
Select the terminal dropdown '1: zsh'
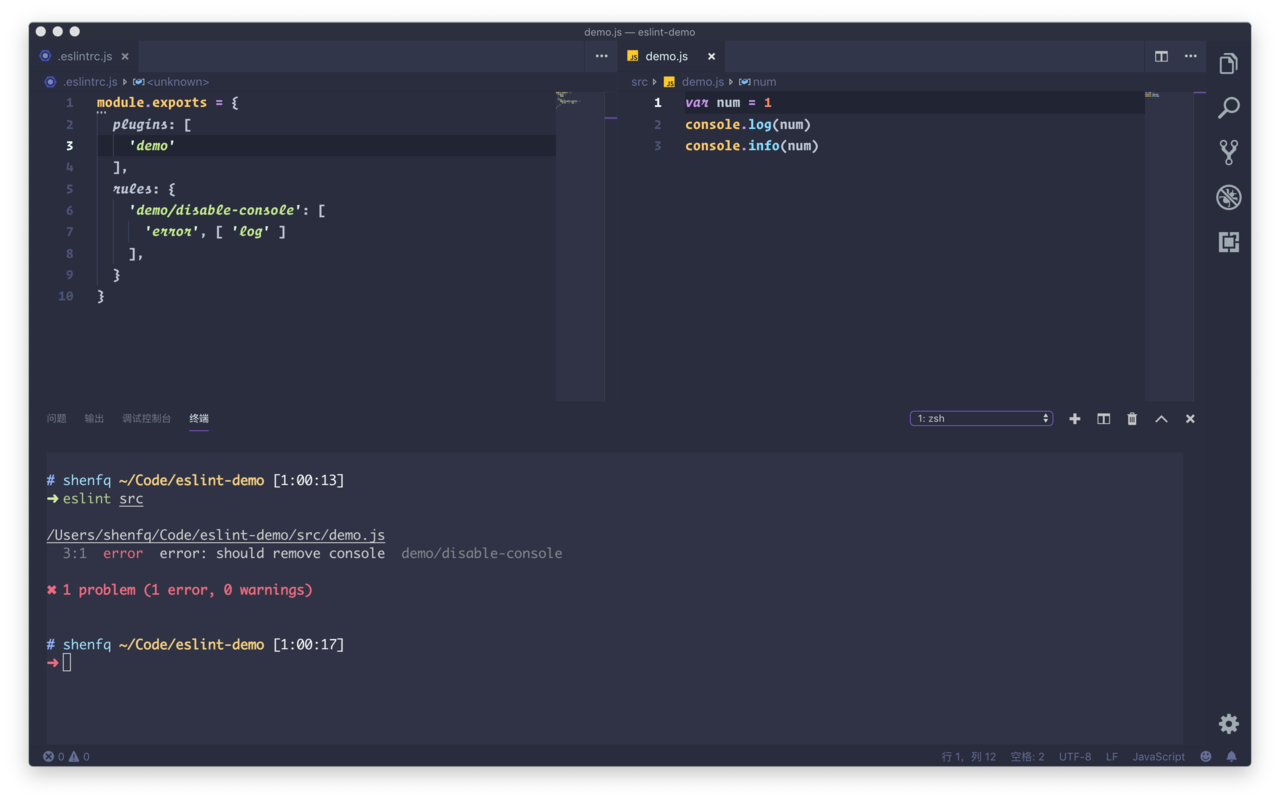pos(981,419)
